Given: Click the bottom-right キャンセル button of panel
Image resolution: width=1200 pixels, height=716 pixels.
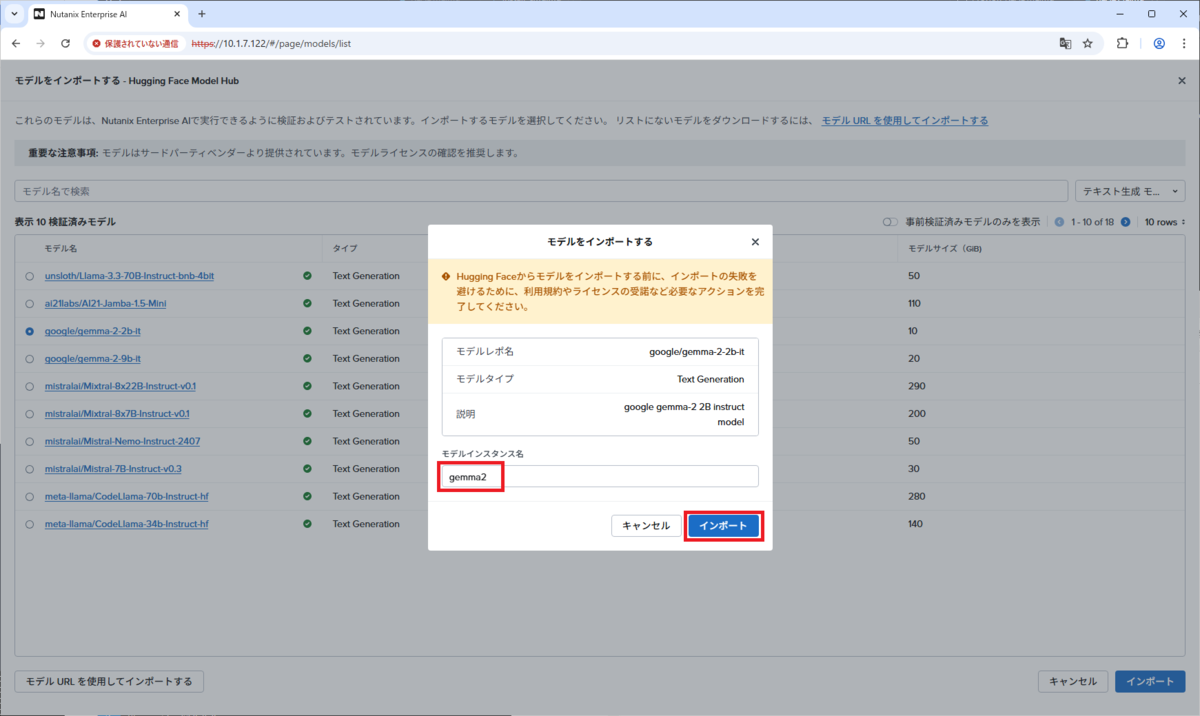Looking at the screenshot, I should click(1073, 681).
